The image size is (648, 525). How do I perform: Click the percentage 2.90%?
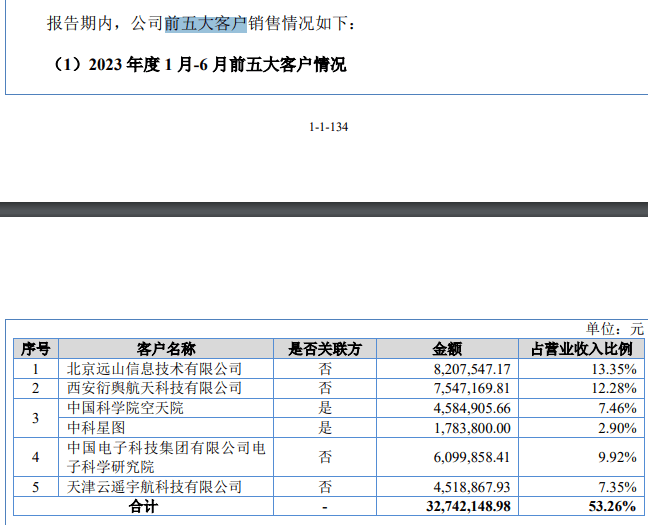617,428
